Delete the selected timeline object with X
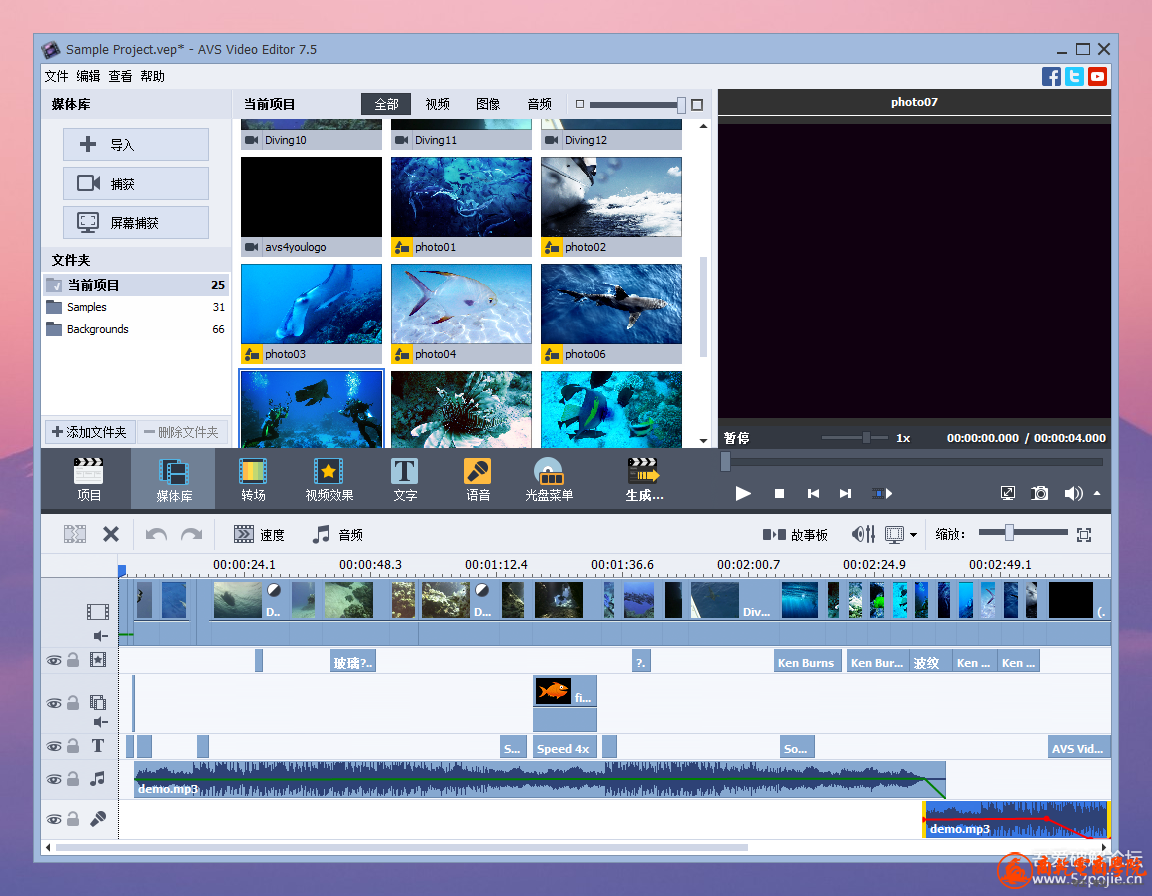 point(111,534)
